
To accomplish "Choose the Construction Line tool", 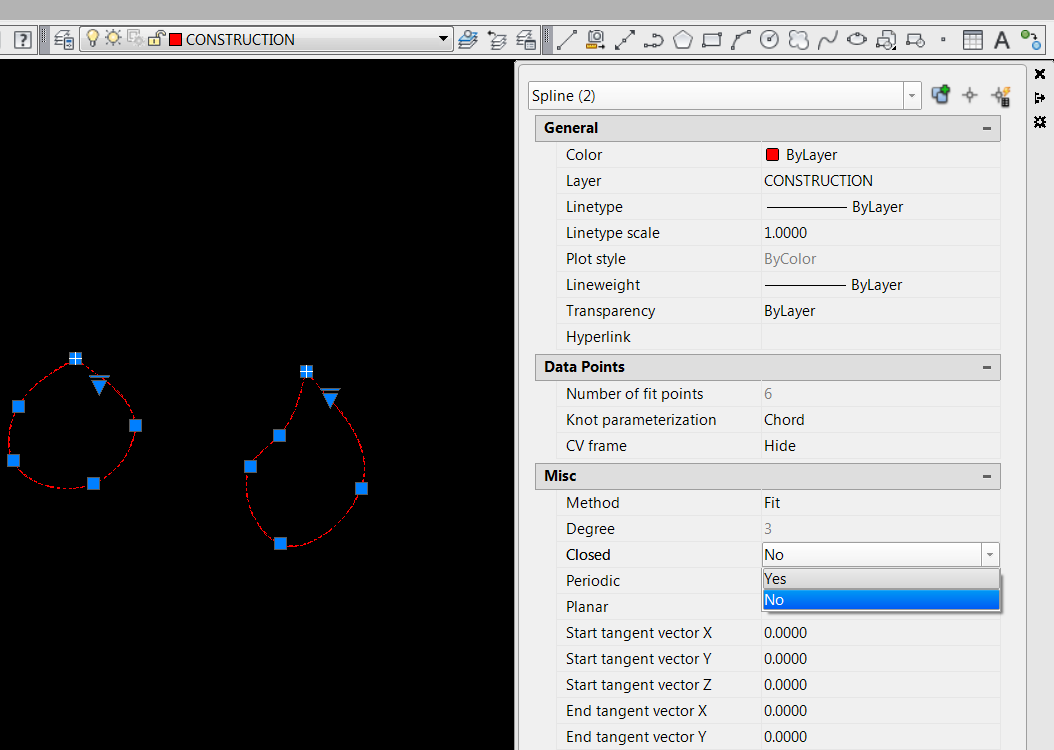I will [x=624, y=40].
